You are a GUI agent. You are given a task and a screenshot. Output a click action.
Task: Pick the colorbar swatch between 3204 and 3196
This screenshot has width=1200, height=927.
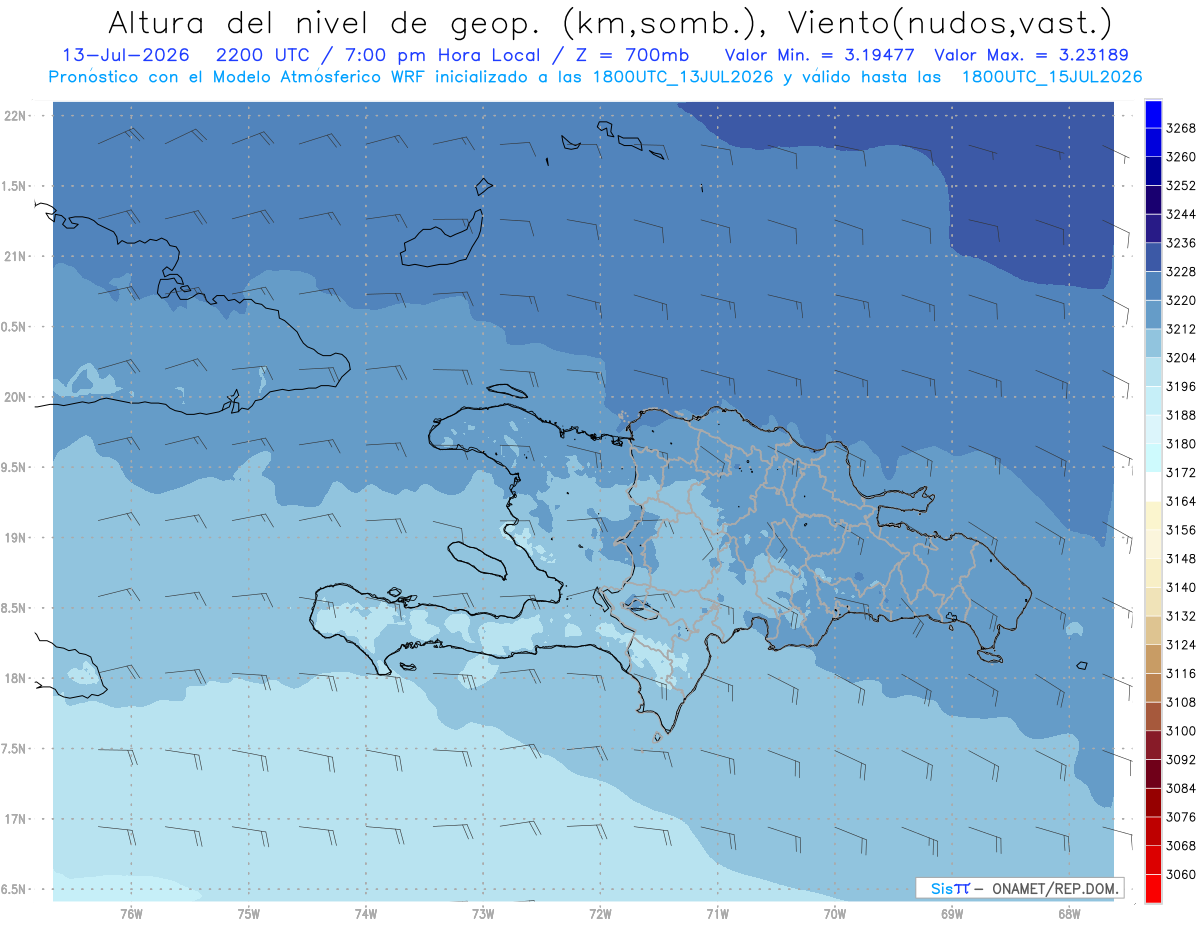coord(1153,372)
